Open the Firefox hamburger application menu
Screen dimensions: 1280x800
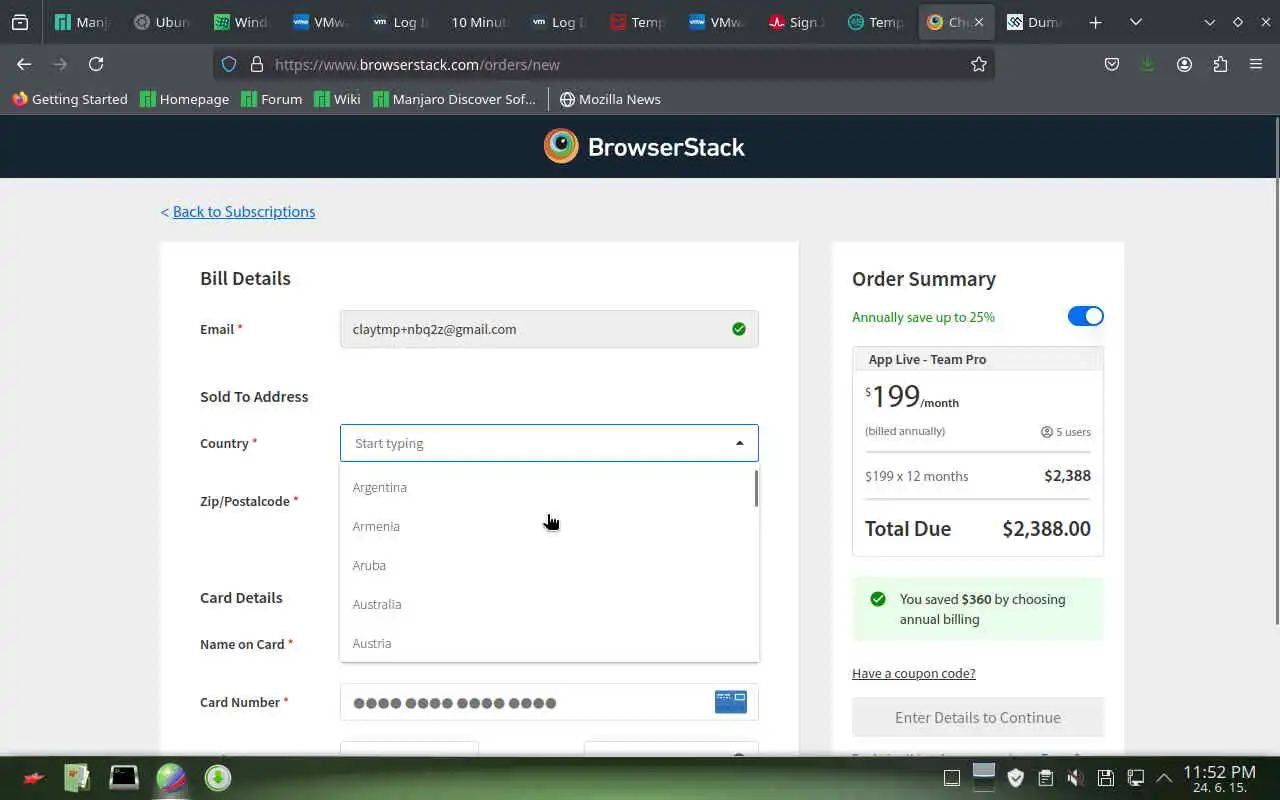1256,64
